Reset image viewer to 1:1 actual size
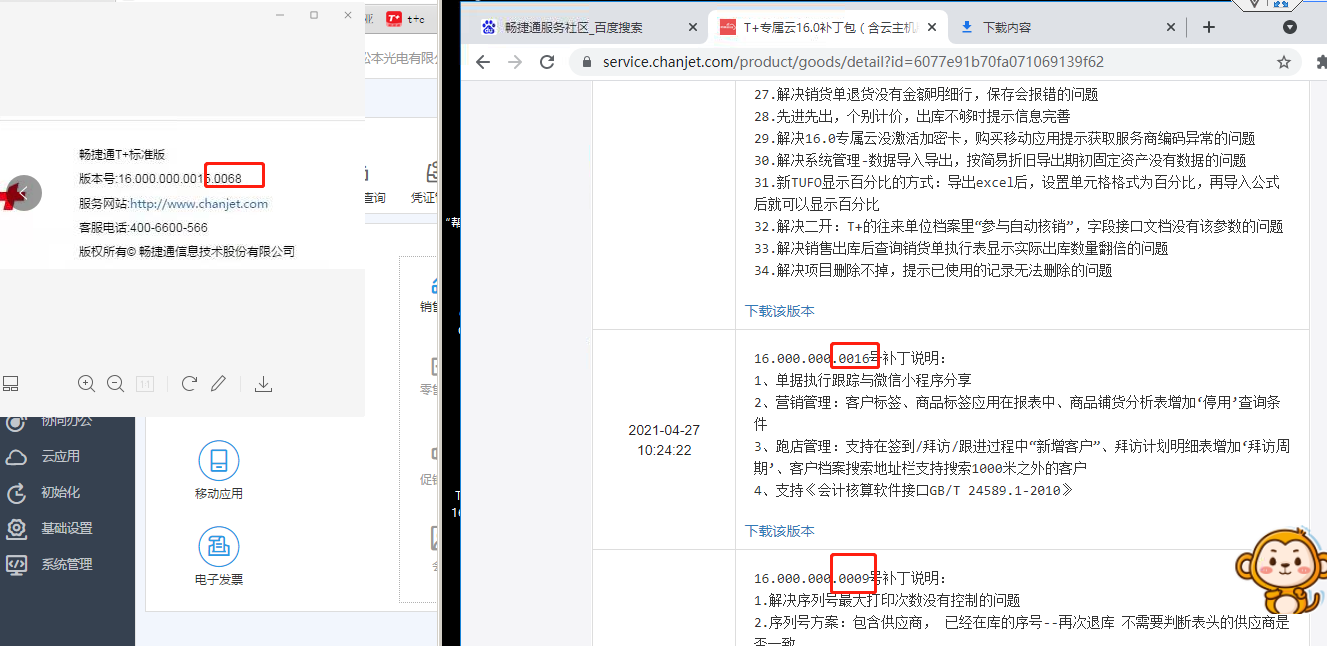1327x646 pixels. pos(145,383)
